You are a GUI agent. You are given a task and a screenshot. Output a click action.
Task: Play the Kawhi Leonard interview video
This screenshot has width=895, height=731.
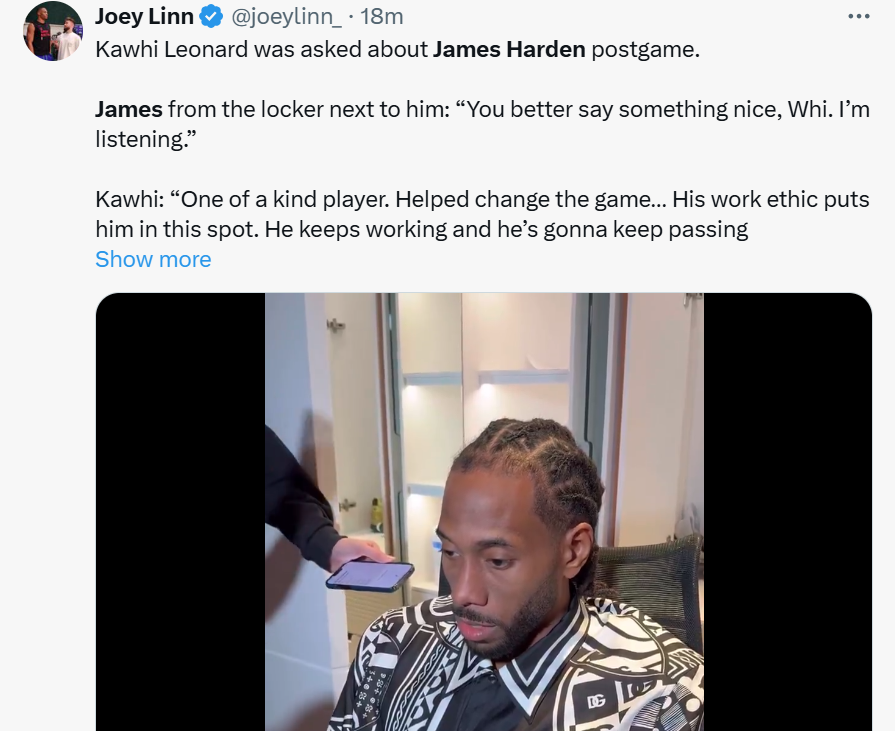pyautogui.click(x=483, y=511)
